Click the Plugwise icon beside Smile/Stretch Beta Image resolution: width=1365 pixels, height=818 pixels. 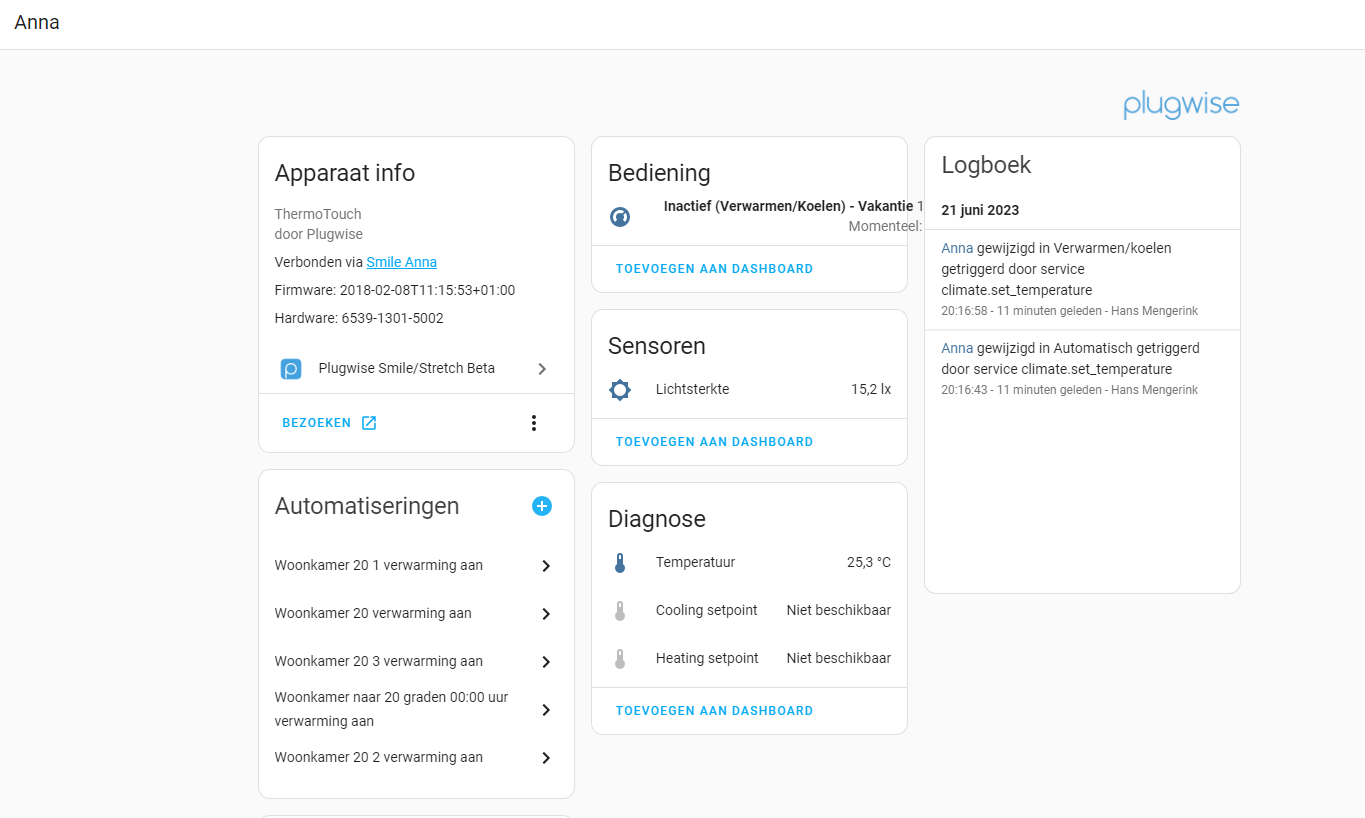[x=290, y=368]
